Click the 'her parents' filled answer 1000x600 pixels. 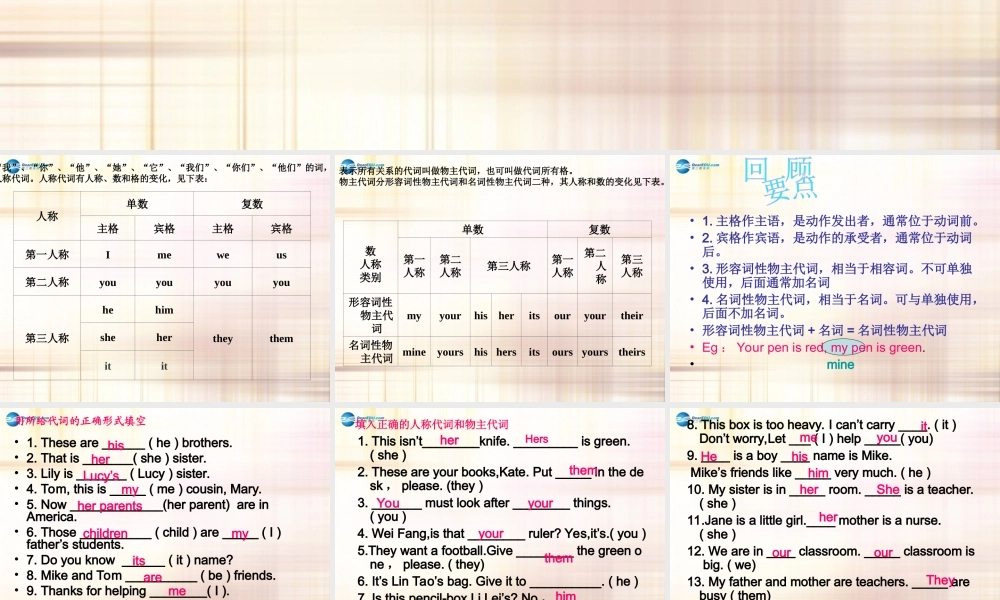pos(109,506)
